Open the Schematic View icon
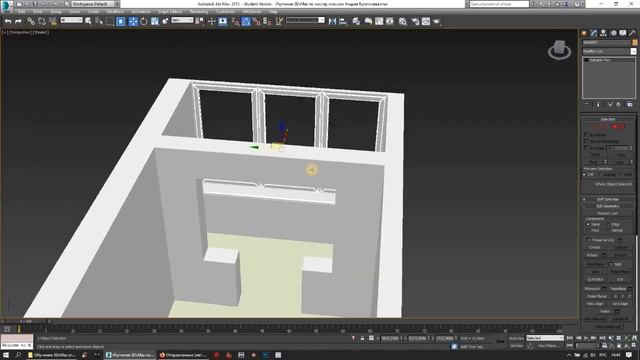640x360 pixels. coord(390,21)
